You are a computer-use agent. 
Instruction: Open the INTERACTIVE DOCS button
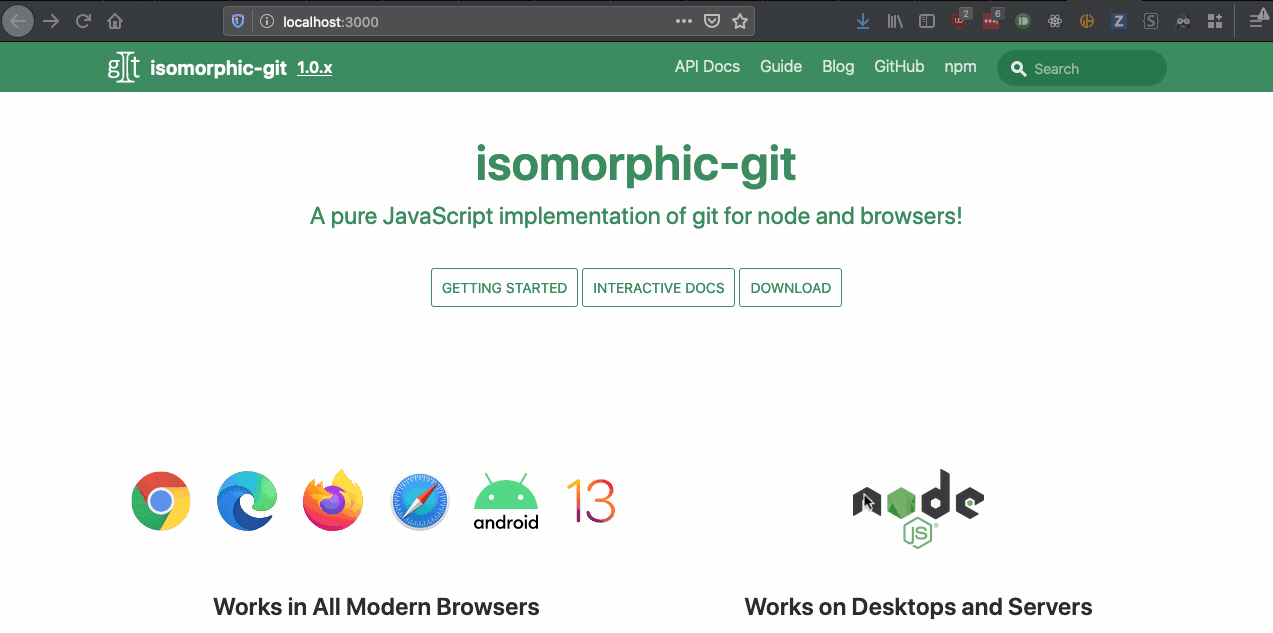click(x=659, y=287)
